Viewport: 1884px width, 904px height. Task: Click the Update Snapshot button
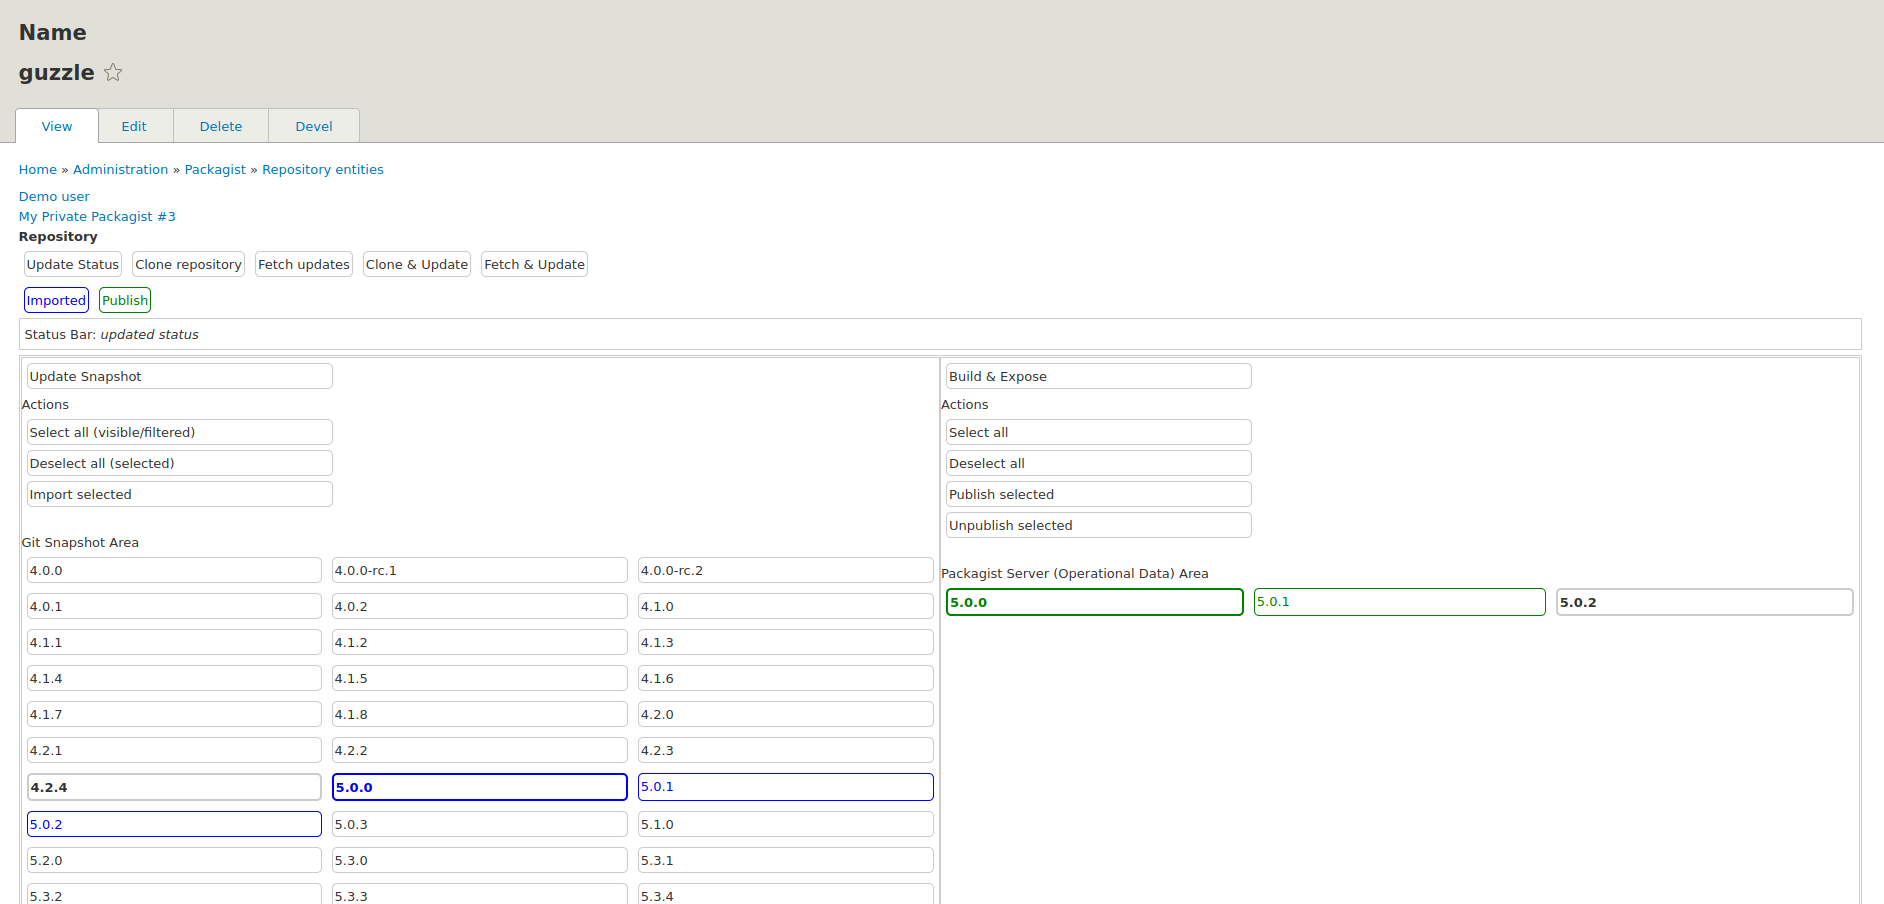click(179, 376)
